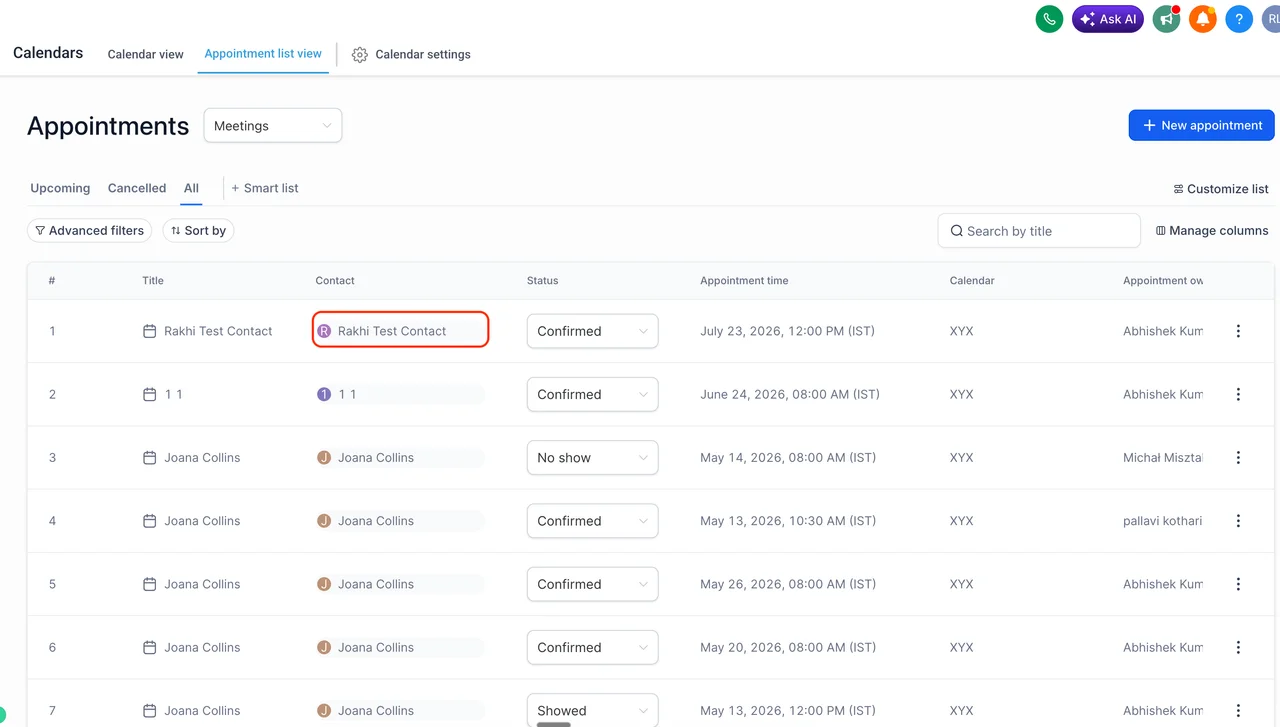The width and height of the screenshot is (1280, 727).
Task: Show the Upcoming appointments tab
Action: [x=60, y=188]
